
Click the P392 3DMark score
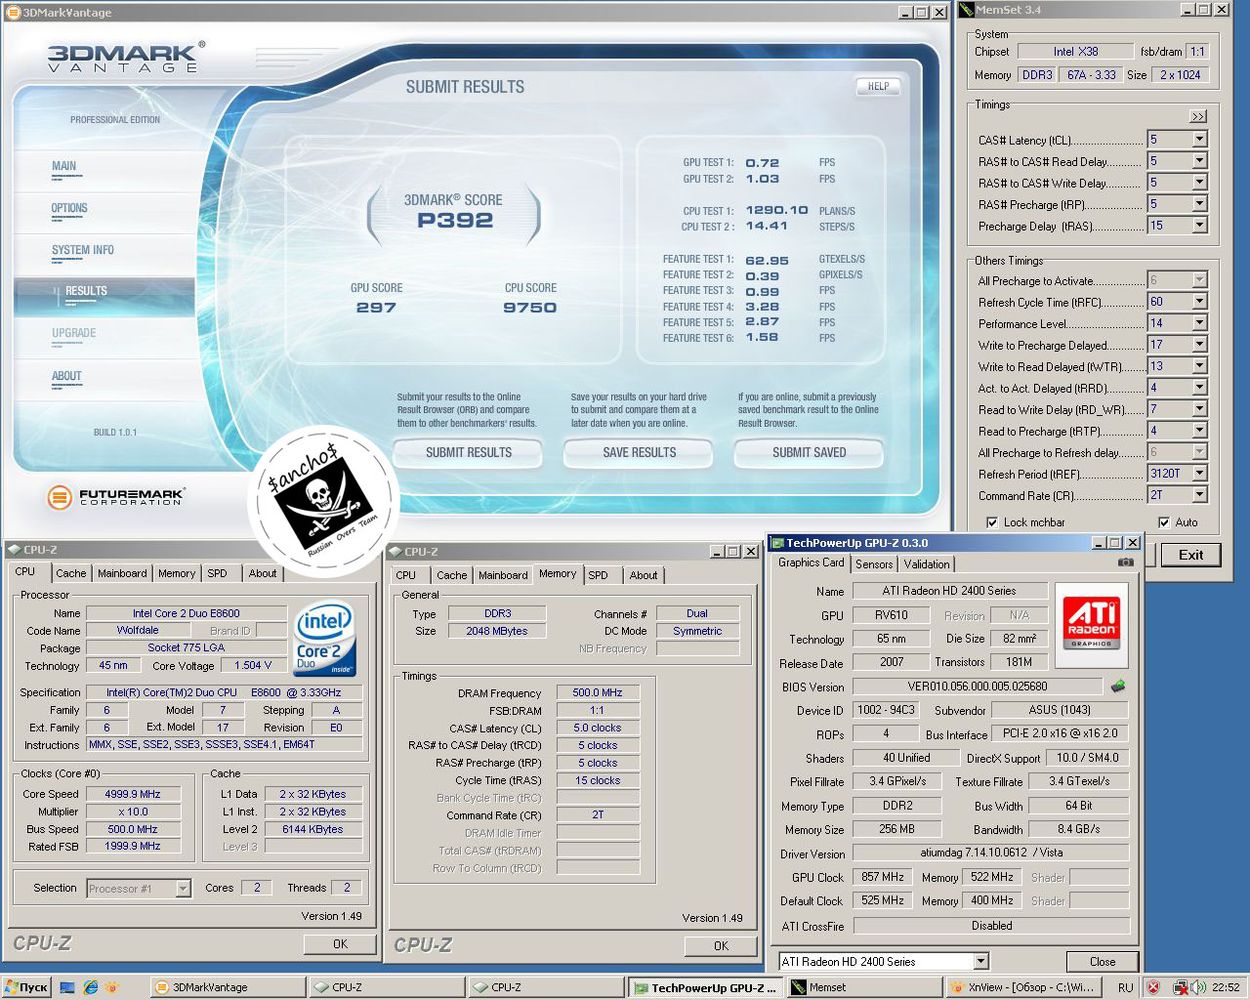[x=455, y=221]
